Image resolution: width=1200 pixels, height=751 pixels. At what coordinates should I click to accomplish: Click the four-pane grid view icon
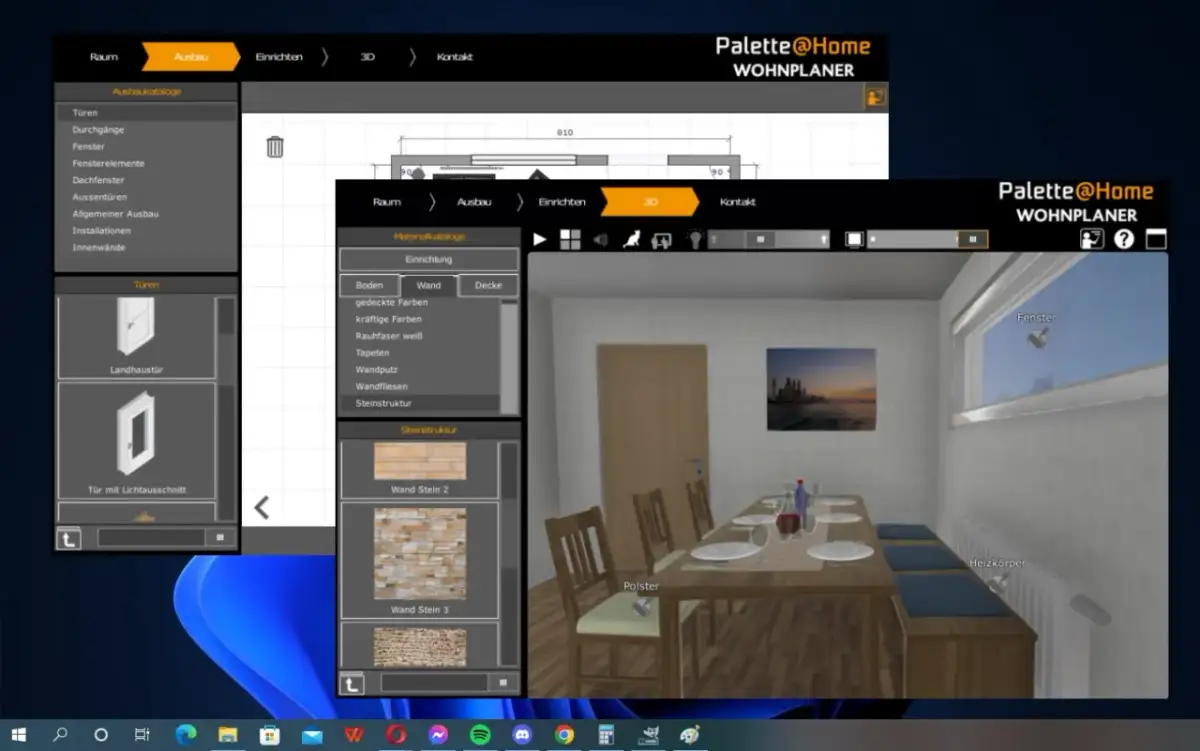(569, 239)
